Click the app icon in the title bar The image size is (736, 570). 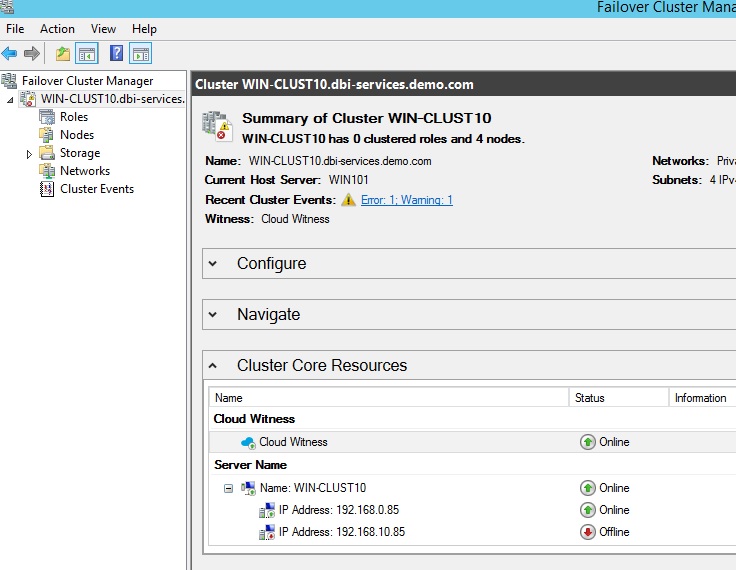click(x=7, y=7)
